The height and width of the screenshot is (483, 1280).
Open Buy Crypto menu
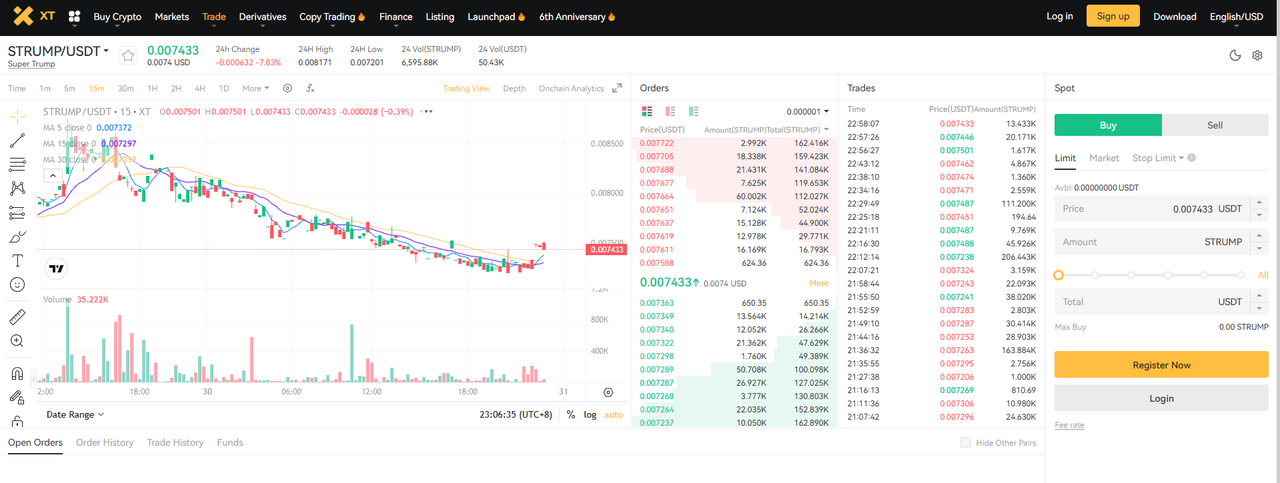click(x=117, y=17)
